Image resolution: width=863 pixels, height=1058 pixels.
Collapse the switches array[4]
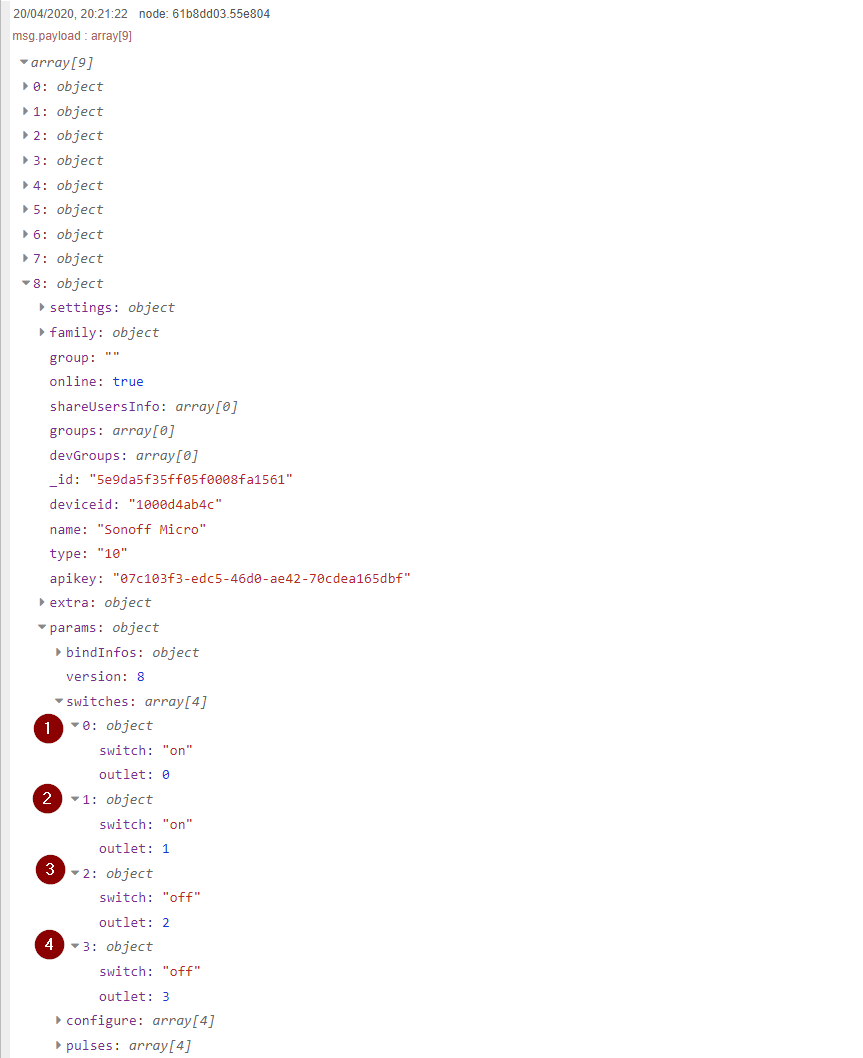(59, 701)
